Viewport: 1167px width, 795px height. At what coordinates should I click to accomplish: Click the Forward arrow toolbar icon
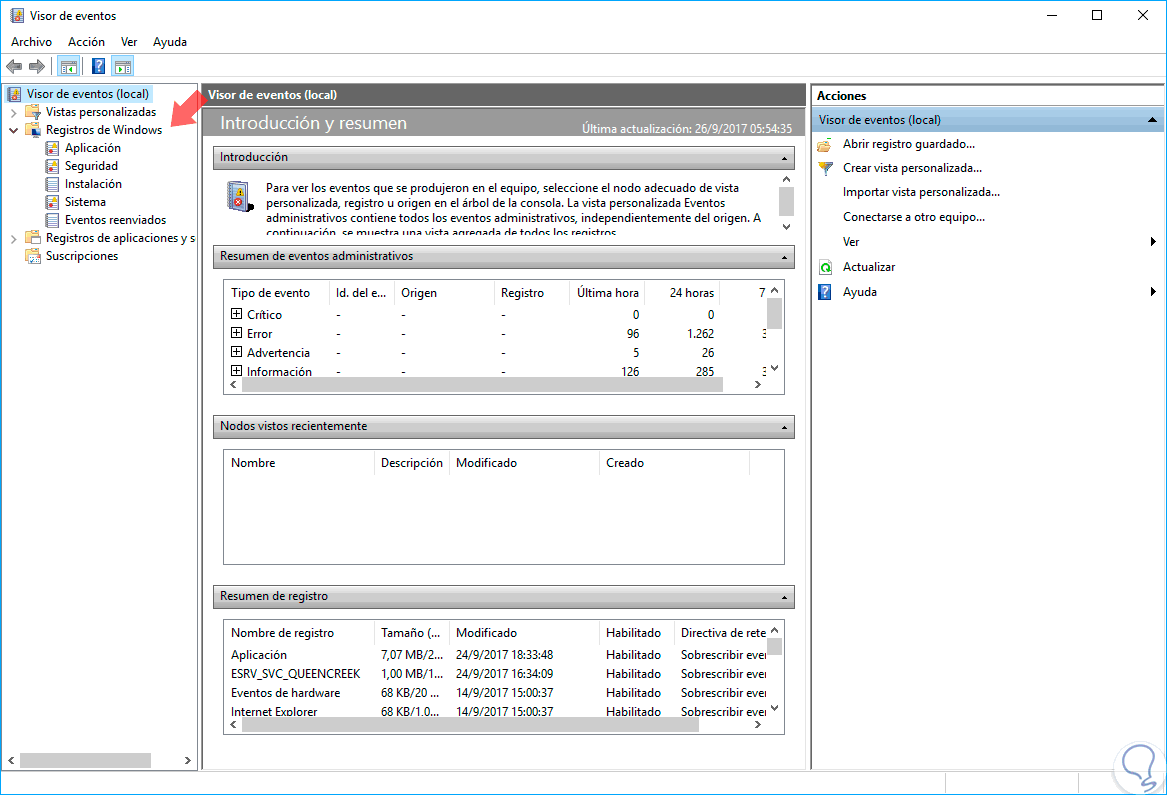pyautogui.click(x=36, y=67)
